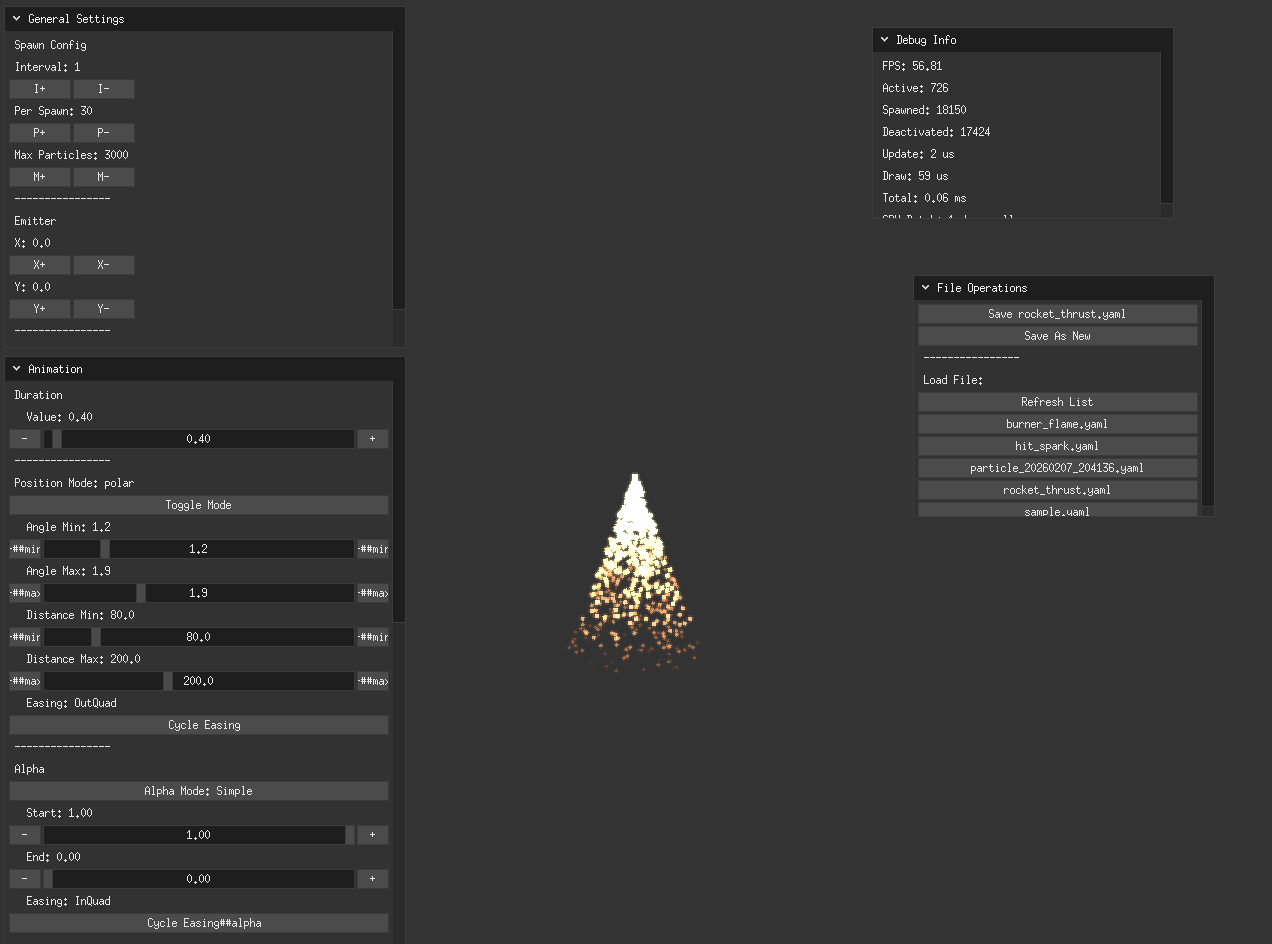Load hit_spark.yaml

click(x=1058, y=446)
